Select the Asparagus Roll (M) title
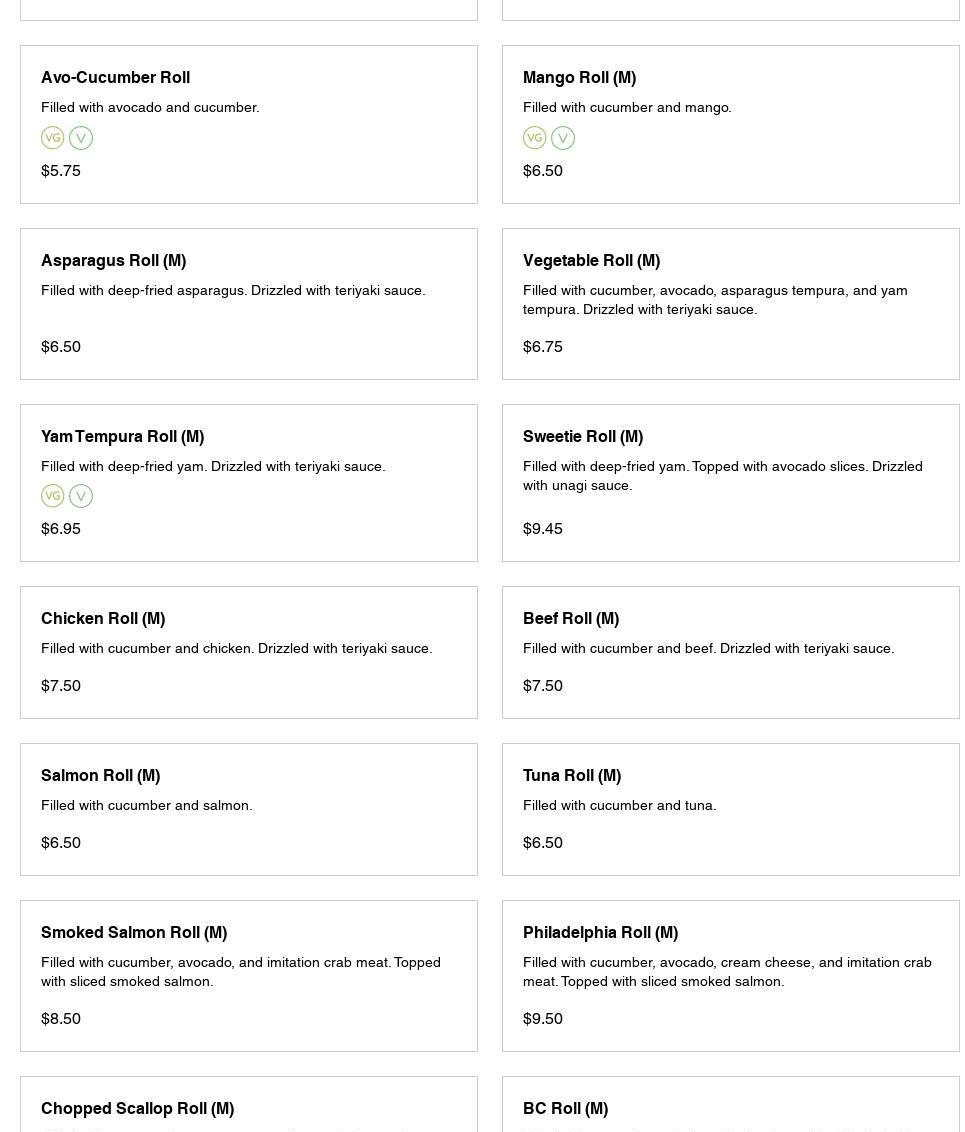 point(113,260)
